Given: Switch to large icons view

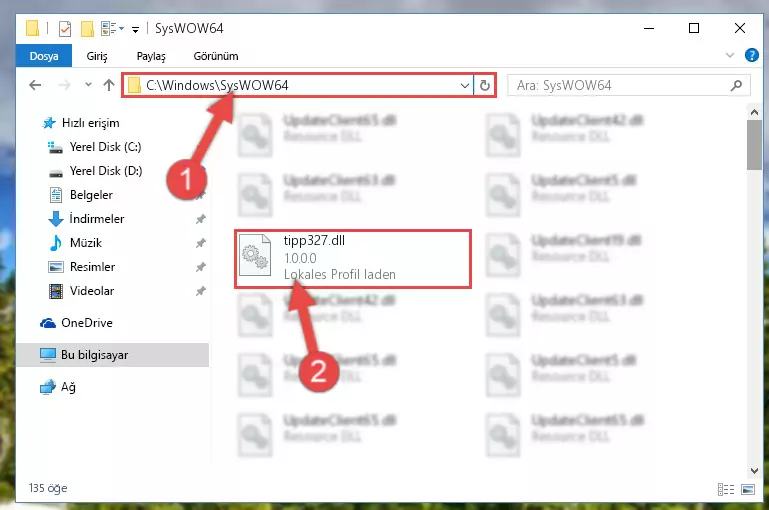Looking at the screenshot, I should pos(748,489).
